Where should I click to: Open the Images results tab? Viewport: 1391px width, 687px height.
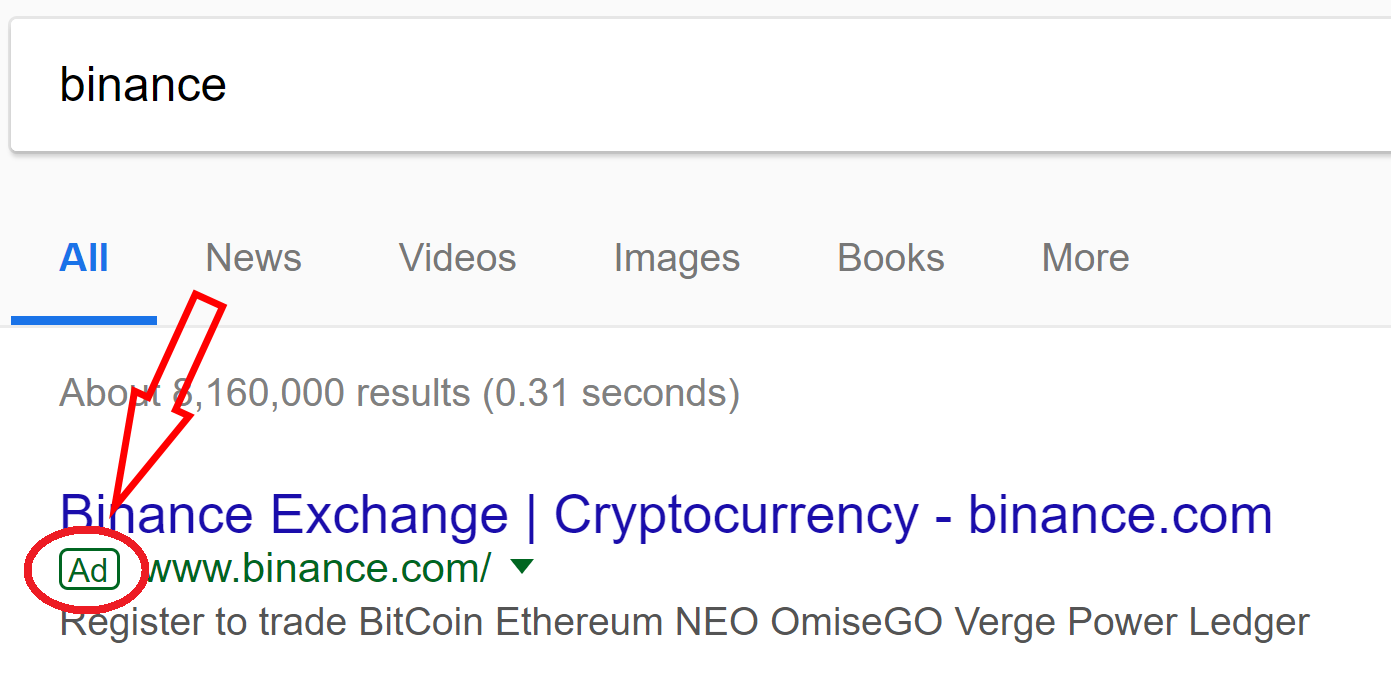tap(676, 258)
